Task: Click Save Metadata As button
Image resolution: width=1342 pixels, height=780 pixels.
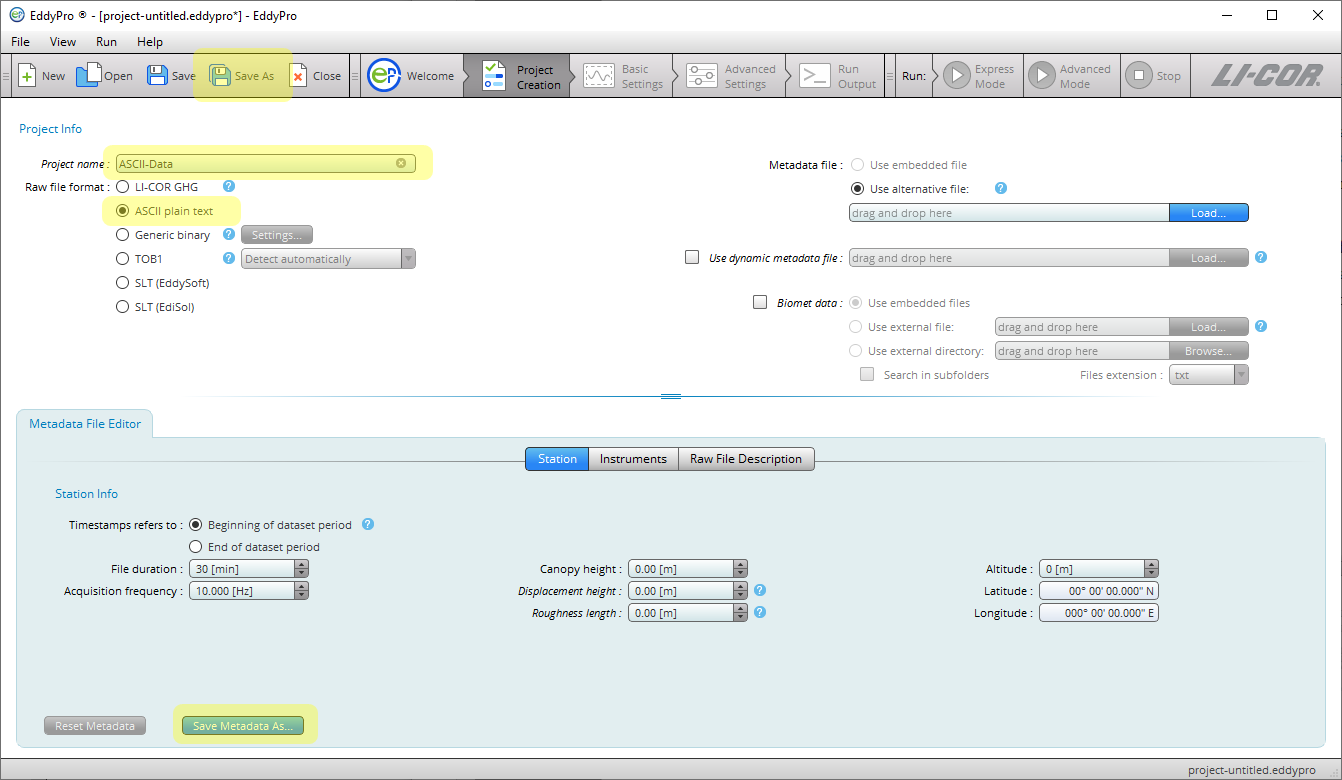Action: coord(243,726)
